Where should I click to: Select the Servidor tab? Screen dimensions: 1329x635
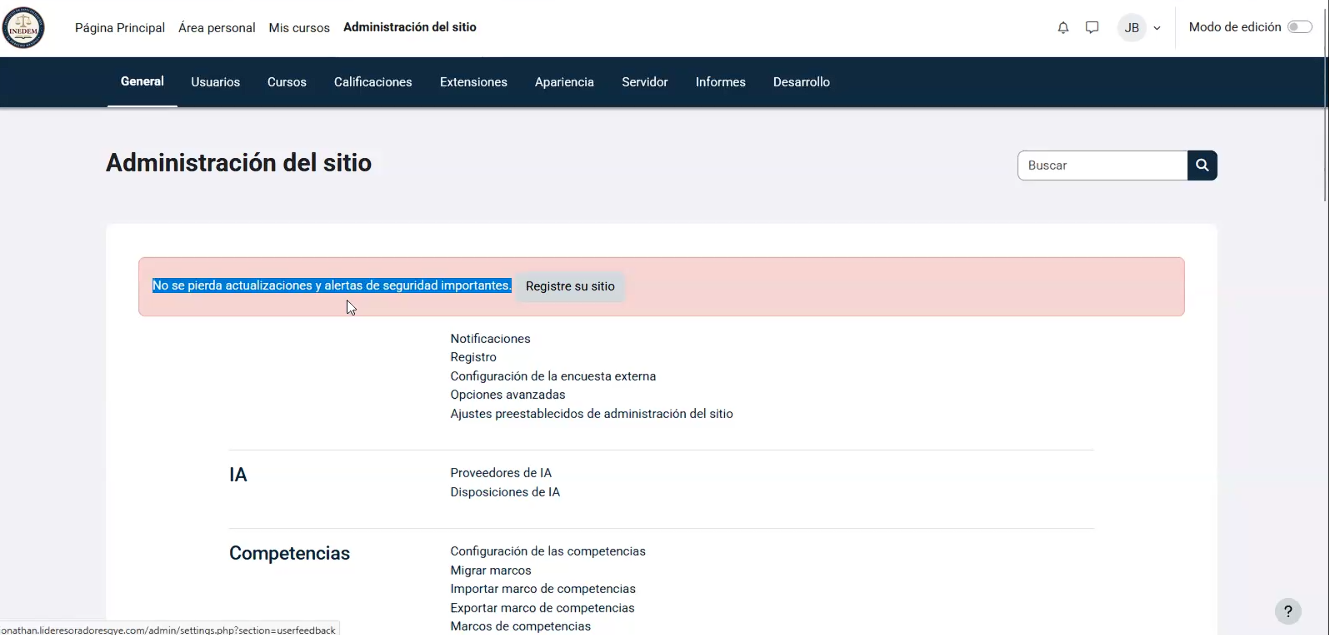coord(644,82)
